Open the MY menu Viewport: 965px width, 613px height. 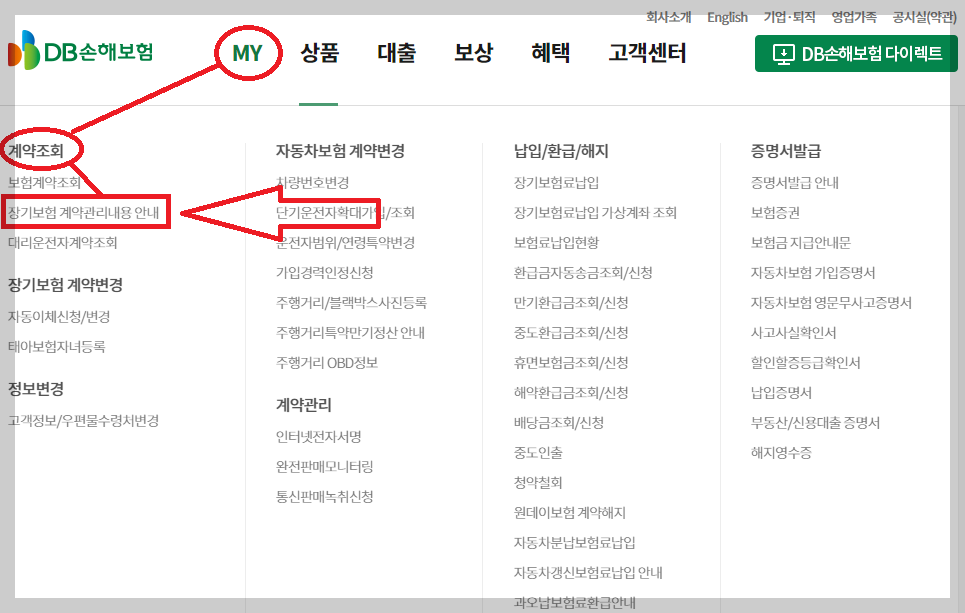pyautogui.click(x=247, y=53)
